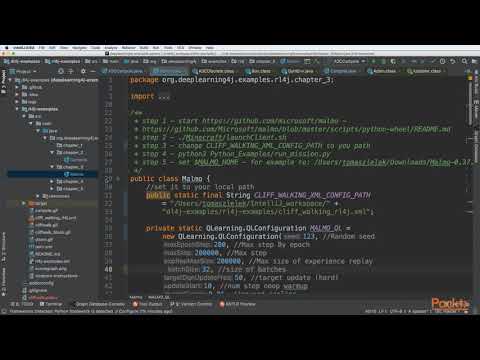Image resolution: width=480 pixels, height=360 pixels.
Task: Click the locate-file target icon in Project pane
Action: tap(61, 71)
